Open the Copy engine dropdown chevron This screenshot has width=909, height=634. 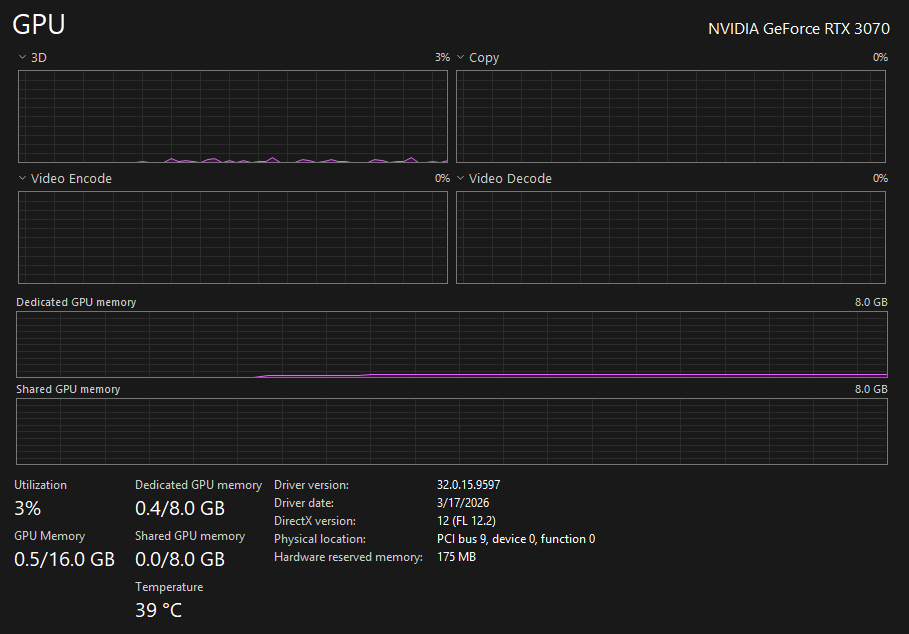460,57
